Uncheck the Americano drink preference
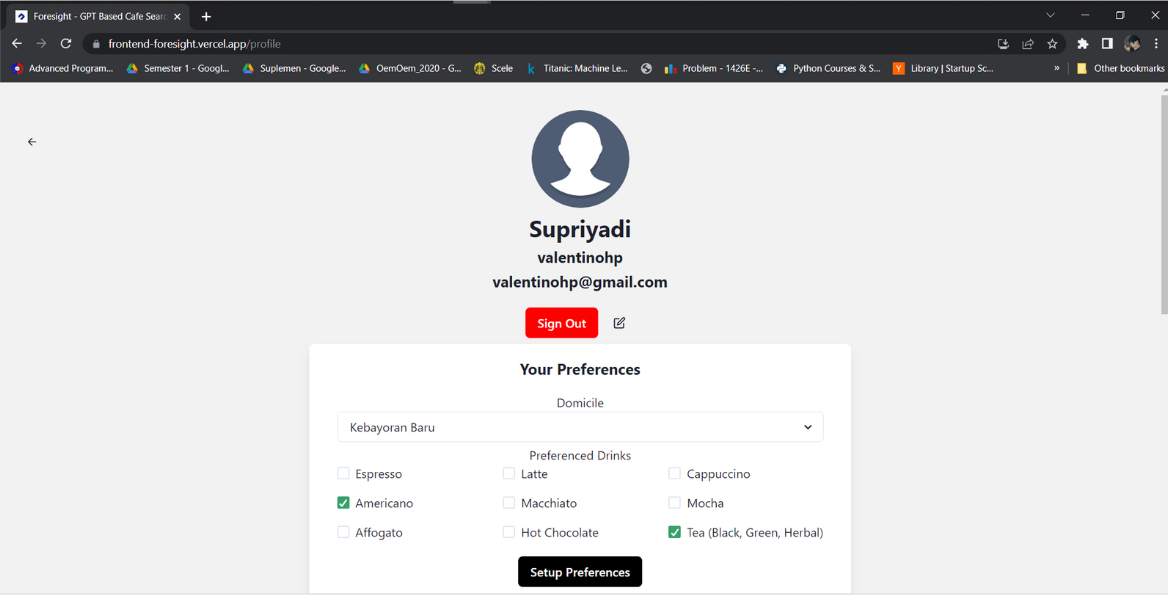Viewport: 1168px width, 595px height. point(344,503)
